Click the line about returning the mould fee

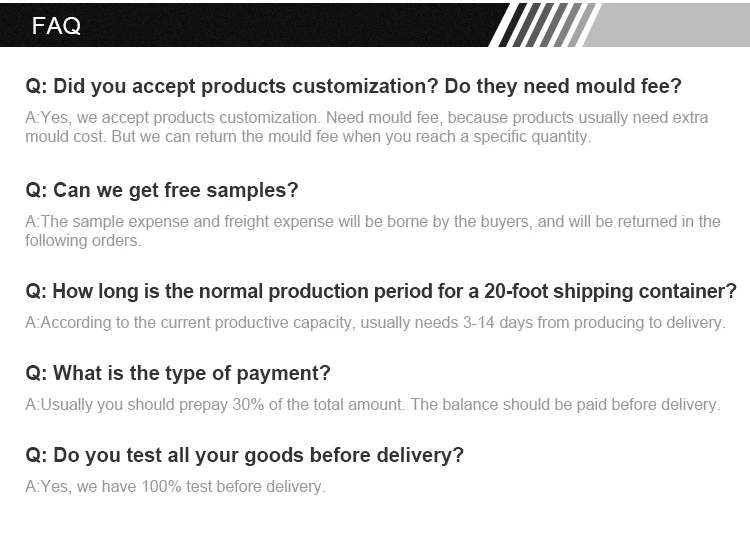308,136
